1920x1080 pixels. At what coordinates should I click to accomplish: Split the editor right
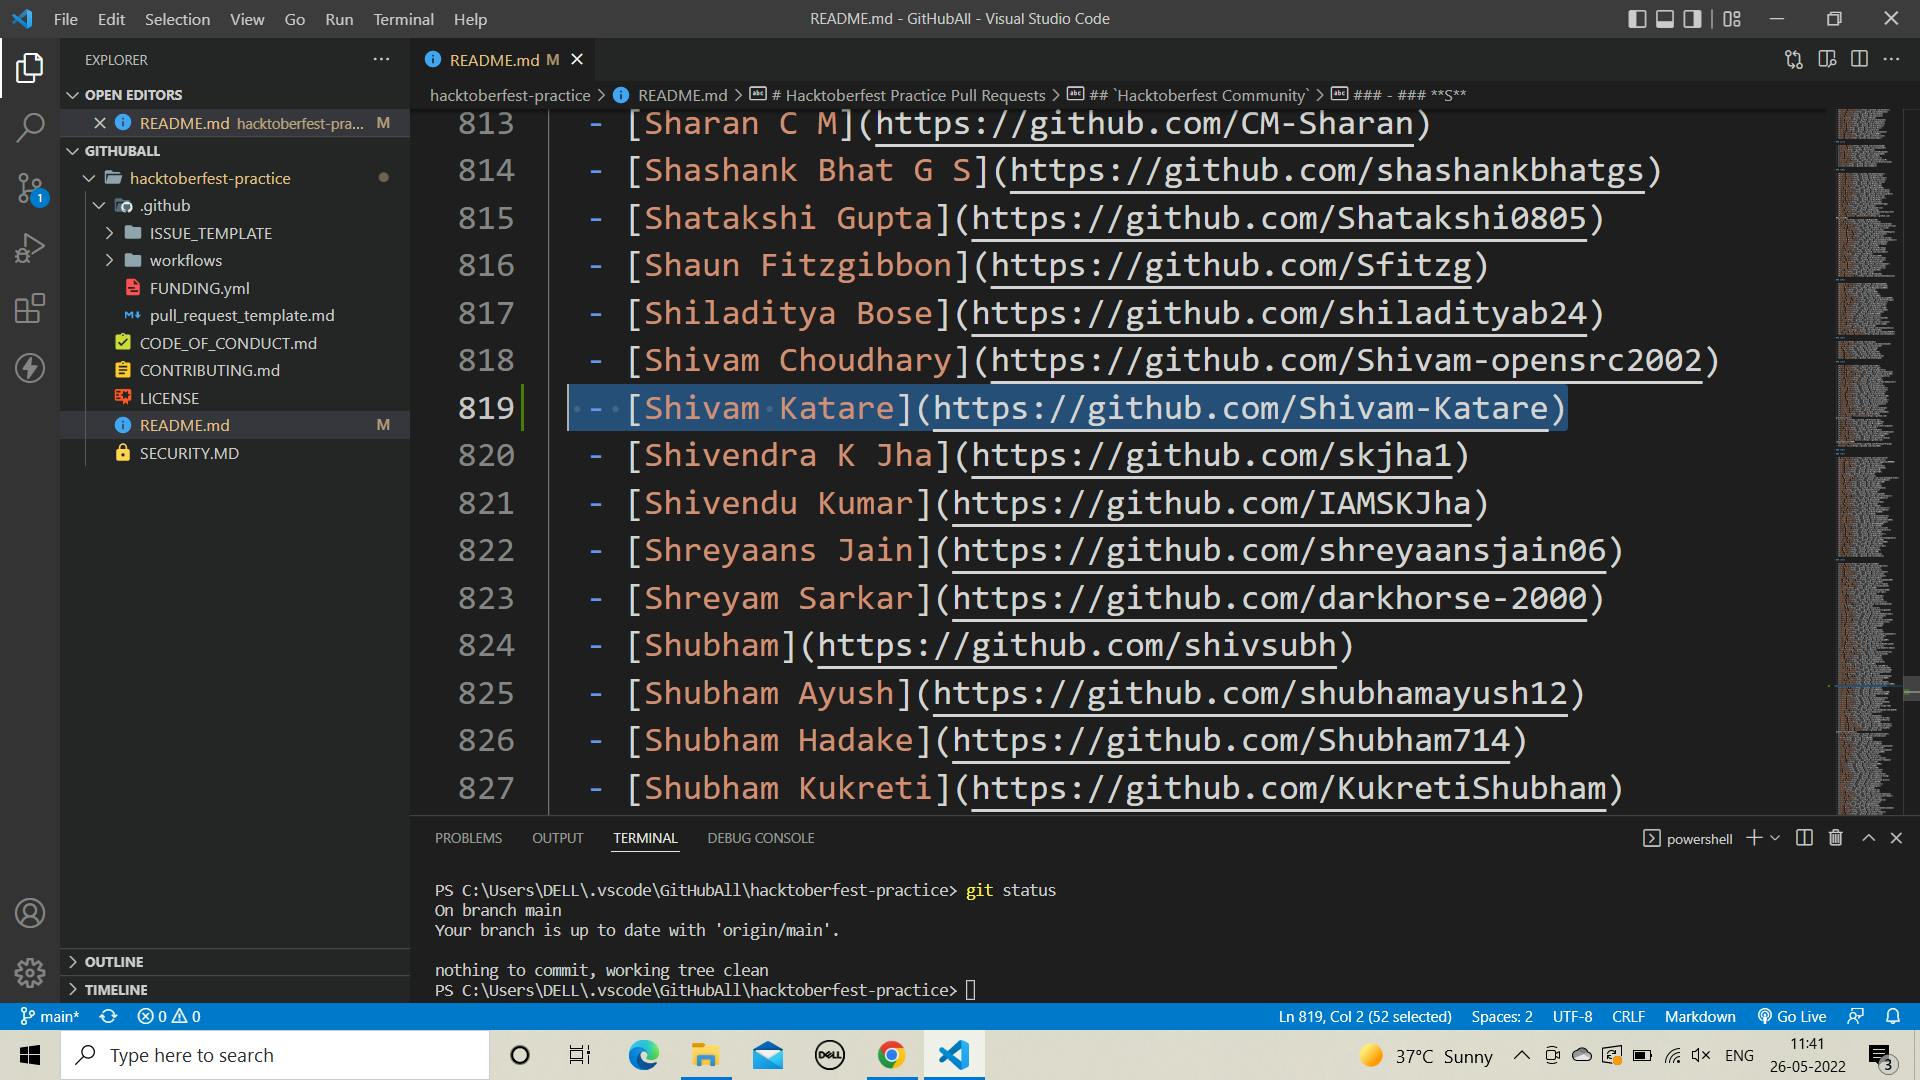[1859, 60]
